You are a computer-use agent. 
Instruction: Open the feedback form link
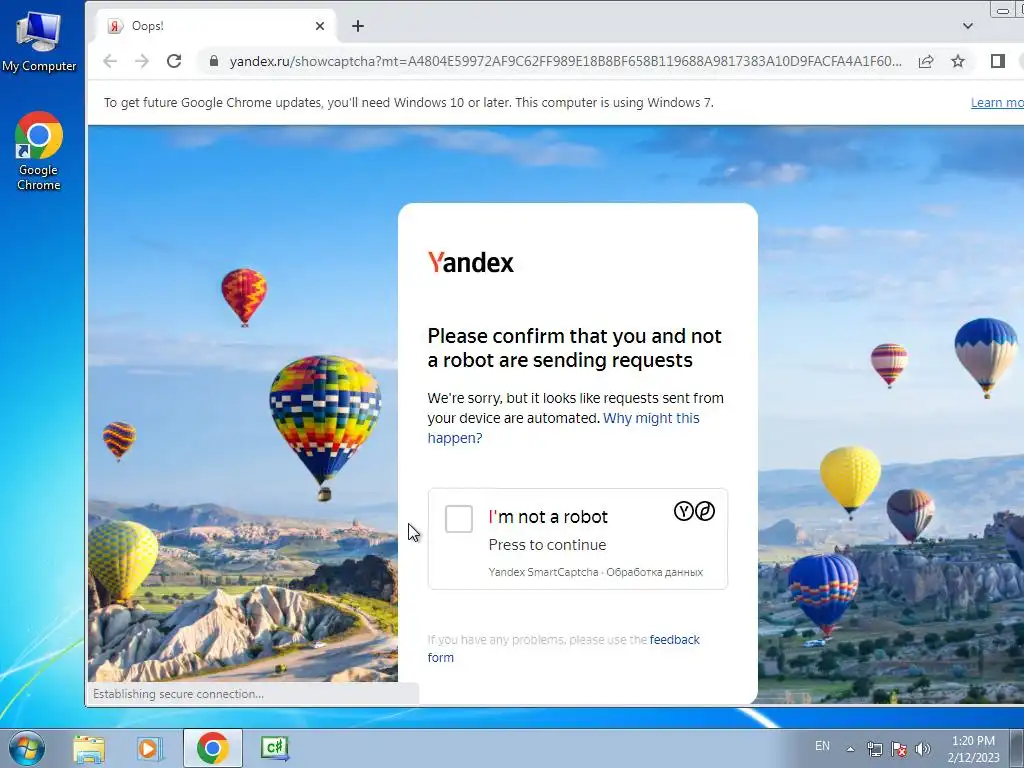click(564, 648)
